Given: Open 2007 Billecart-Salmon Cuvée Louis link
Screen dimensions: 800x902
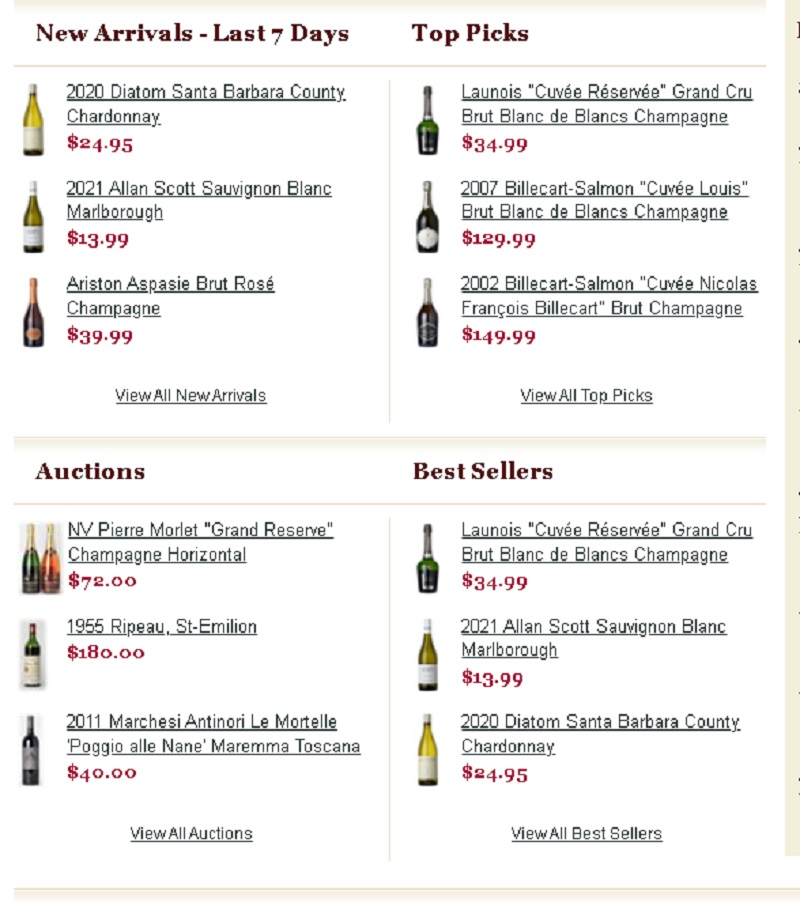Looking at the screenshot, I should click(x=604, y=200).
